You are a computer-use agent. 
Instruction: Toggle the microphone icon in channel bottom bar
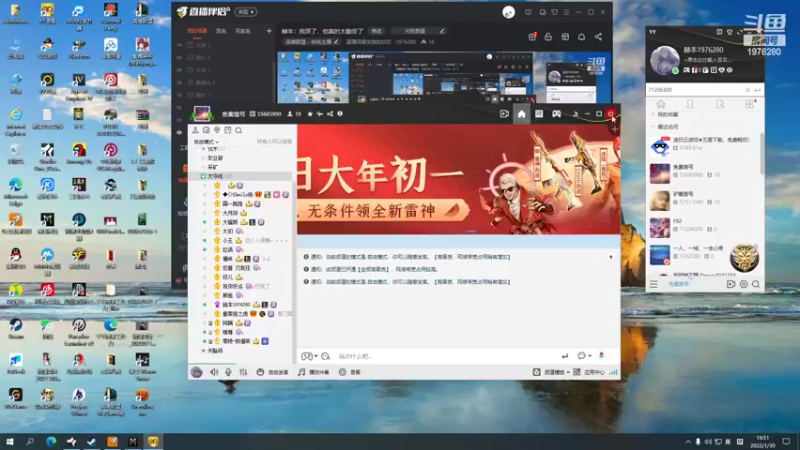point(229,372)
